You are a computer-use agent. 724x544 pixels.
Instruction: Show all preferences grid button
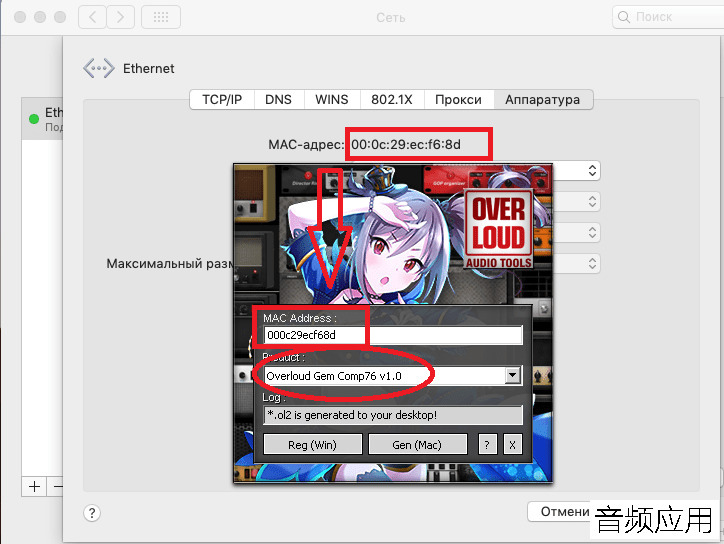161,17
